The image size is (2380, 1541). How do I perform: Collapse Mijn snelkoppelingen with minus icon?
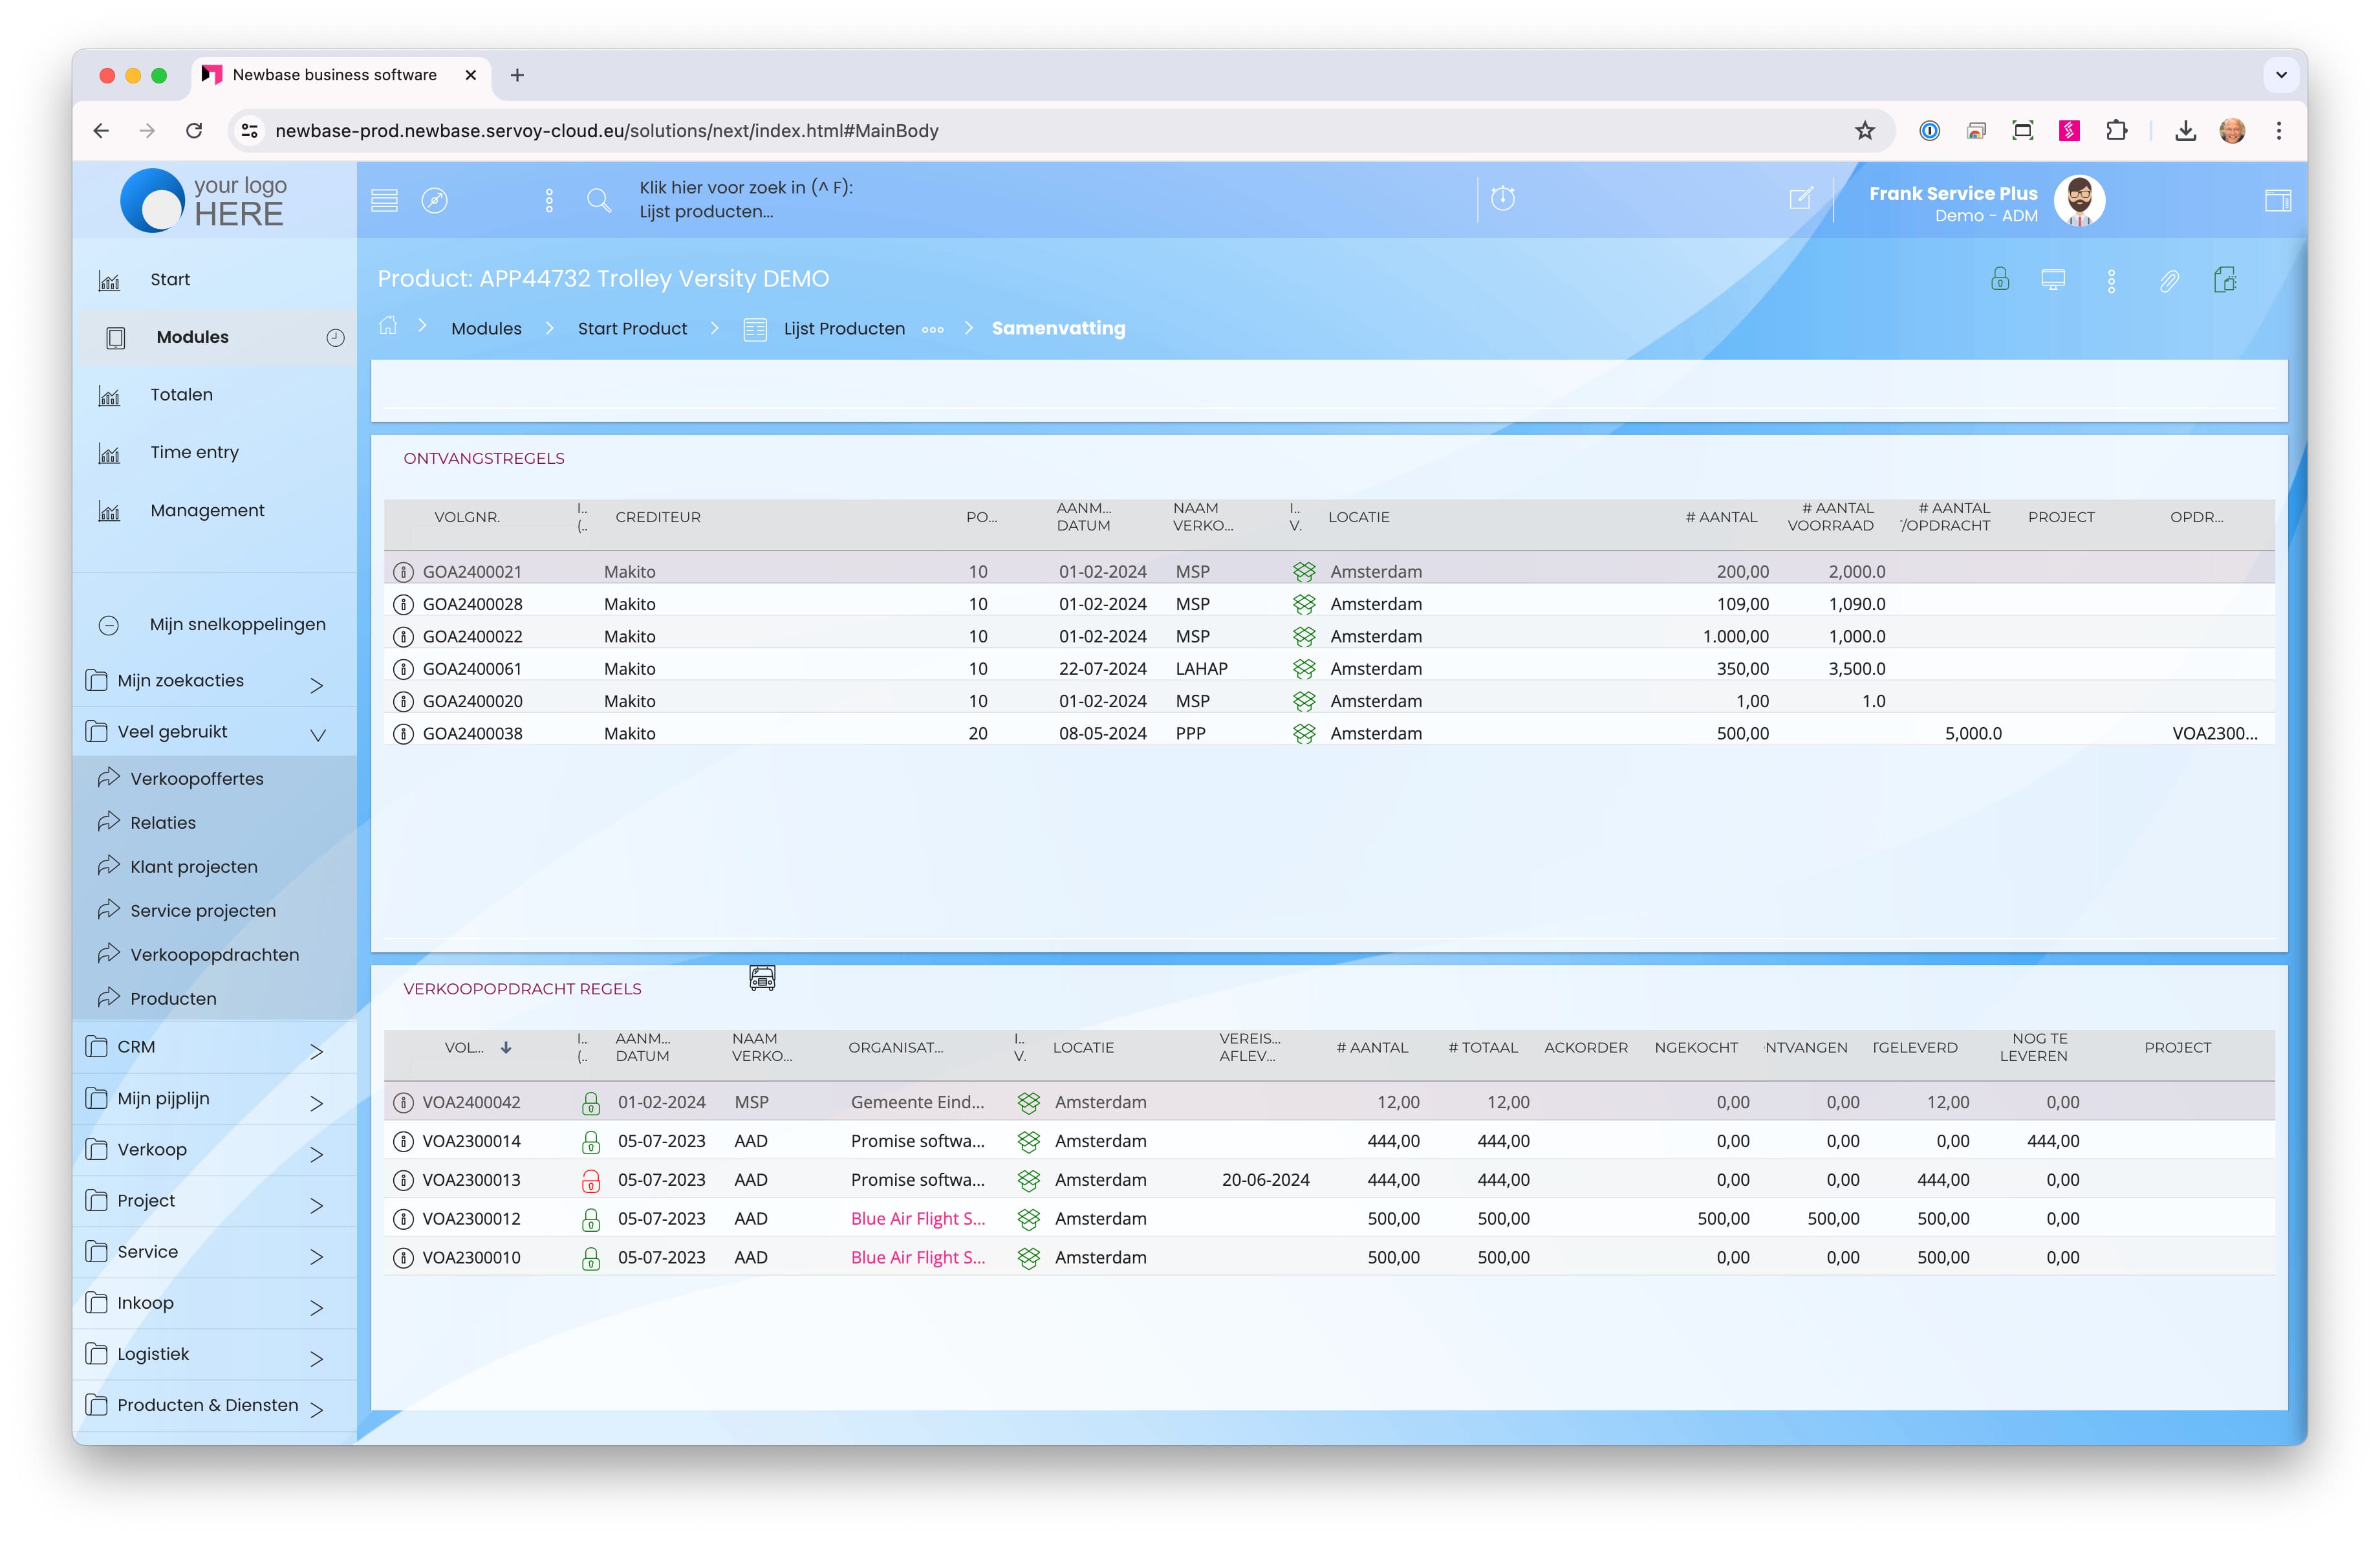click(109, 625)
